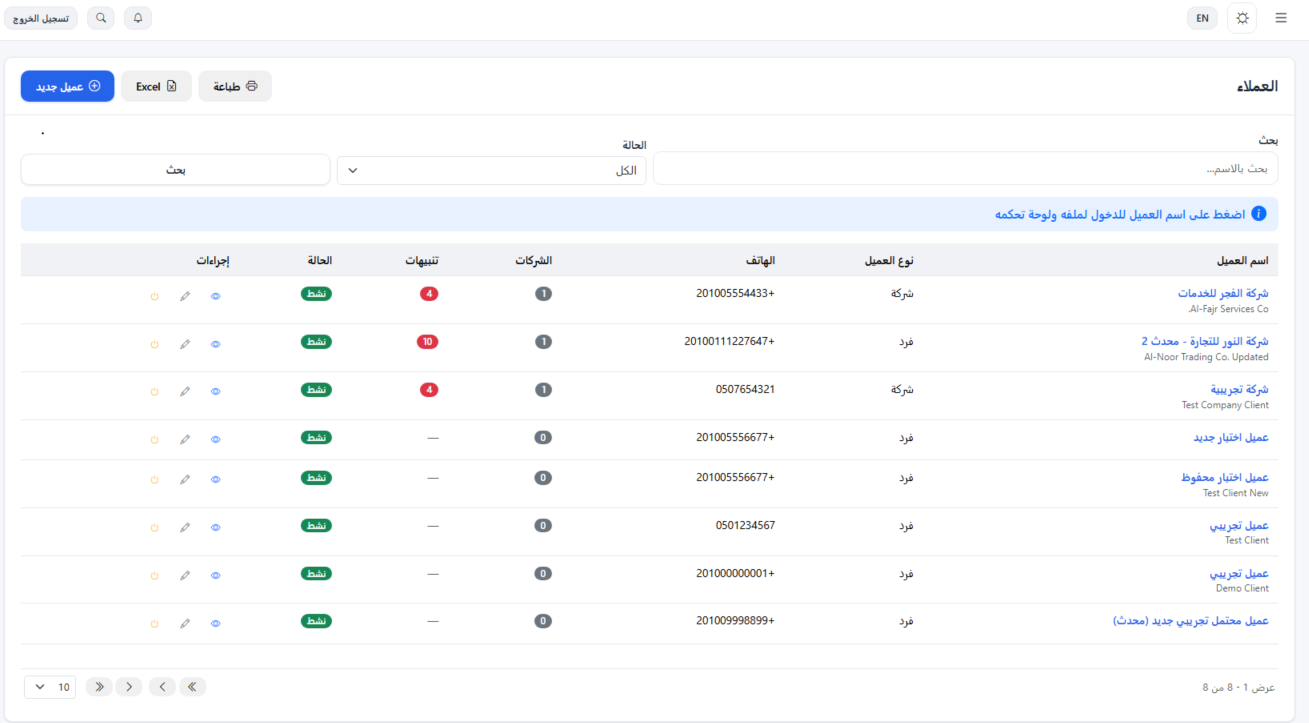Toggle power status for شركة الفجر للخدمات

click(154, 296)
